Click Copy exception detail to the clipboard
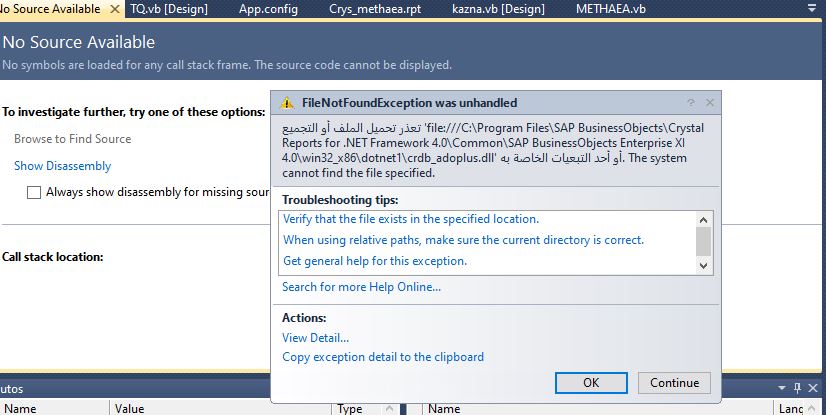Screen dimensions: 826x415 [383, 357]
